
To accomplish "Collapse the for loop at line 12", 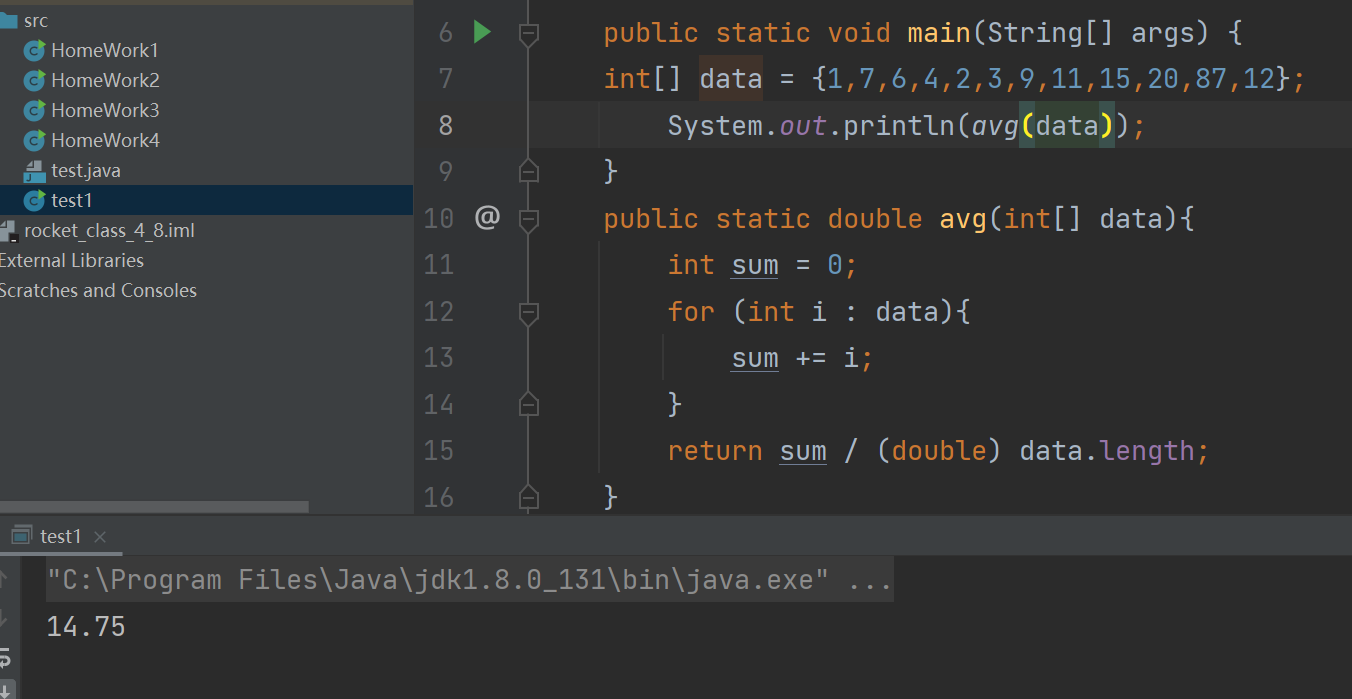I will pyautogui.click(x=529, y=312).
